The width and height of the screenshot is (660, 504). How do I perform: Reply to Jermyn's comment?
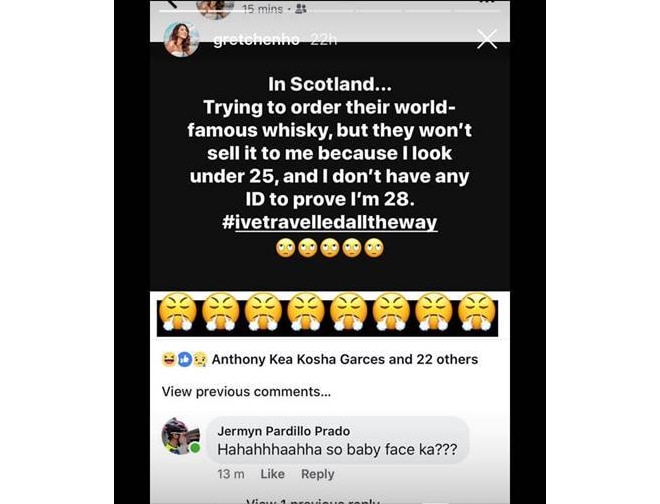click(x=318, y=474)
